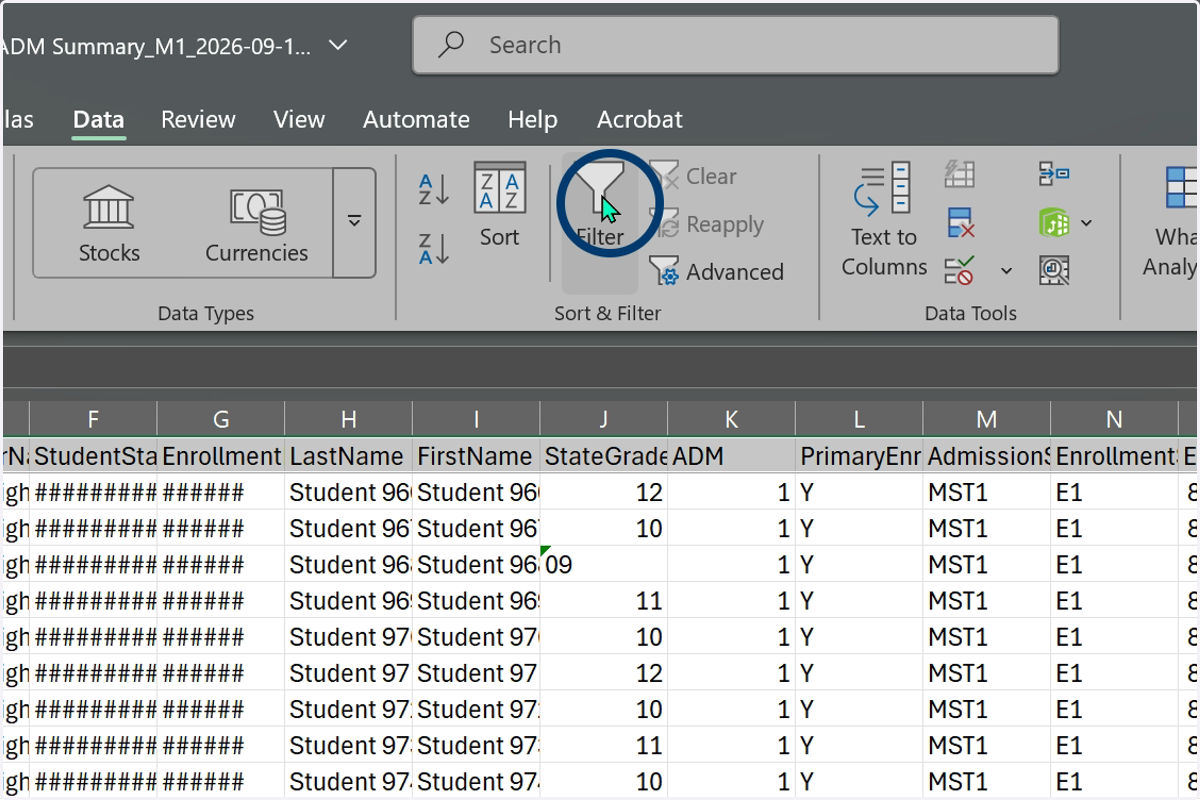Viewport: 1200px width, 800px height.
Task: Select column G header
Action: point(221,420)
